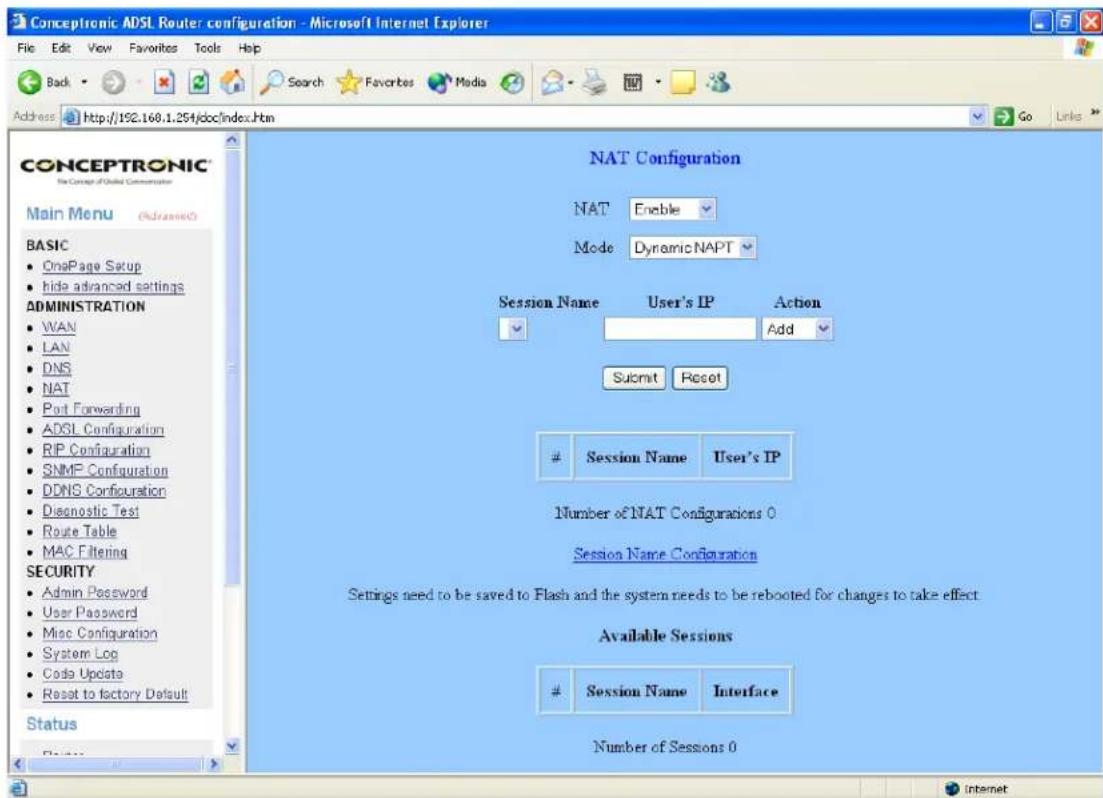Open the System Log link
This screenshot has width=1103, height=798.
point(80,654)
